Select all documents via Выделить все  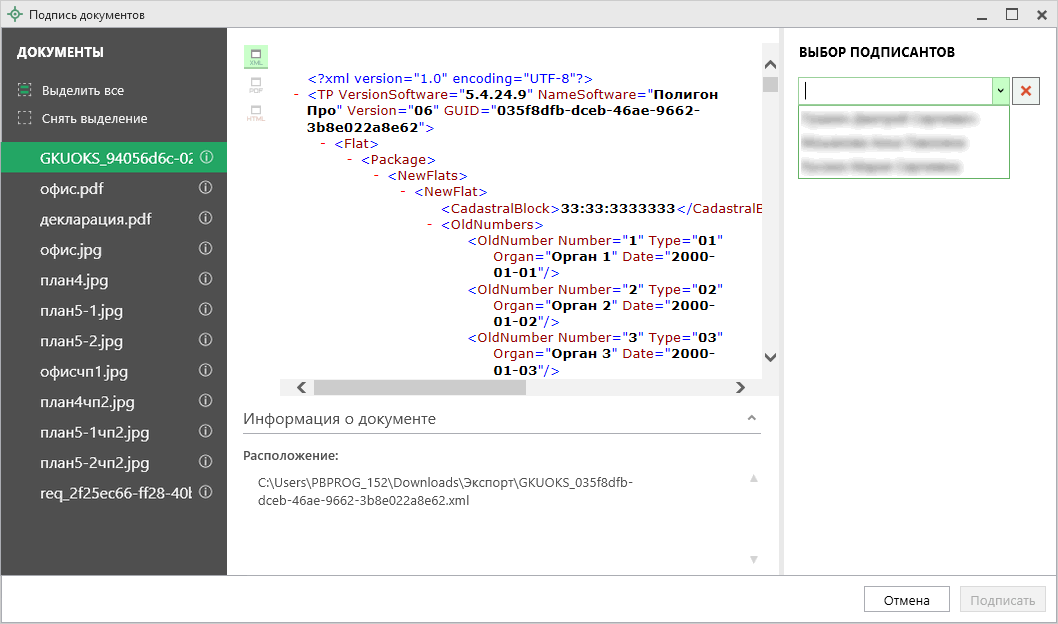(82, 91)
